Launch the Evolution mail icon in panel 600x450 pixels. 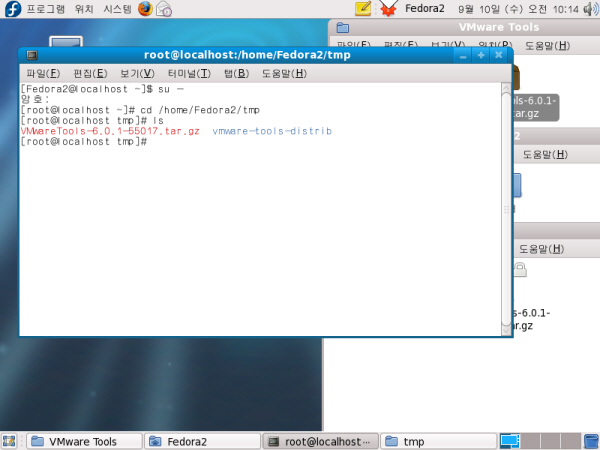164,9
